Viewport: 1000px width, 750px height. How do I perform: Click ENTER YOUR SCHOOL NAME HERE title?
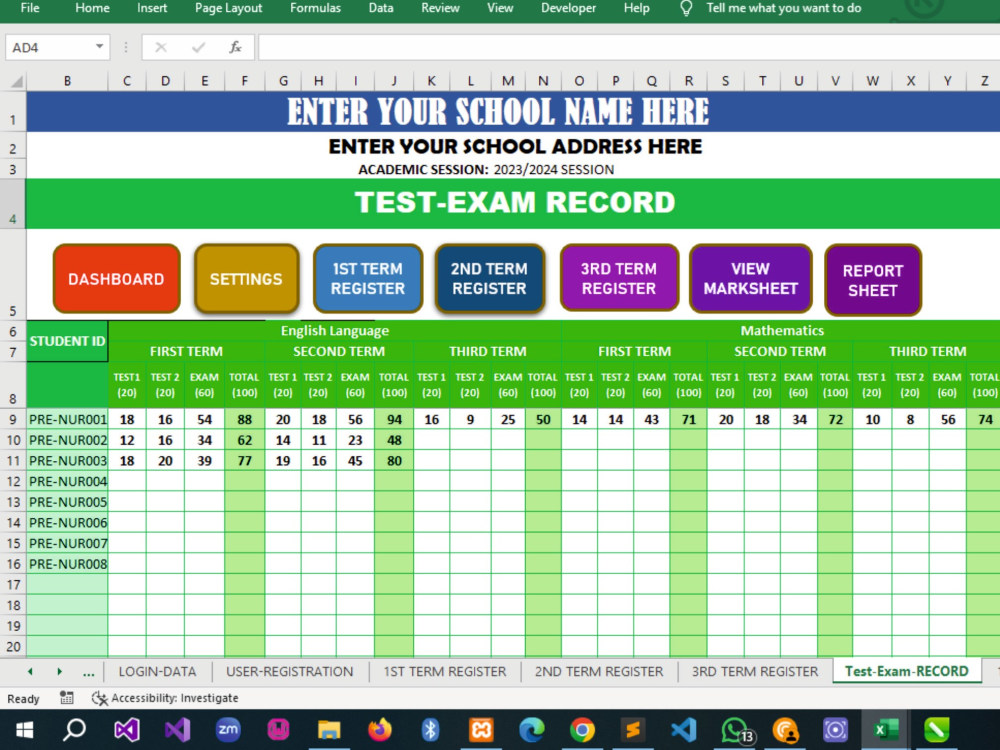point(498,112)
